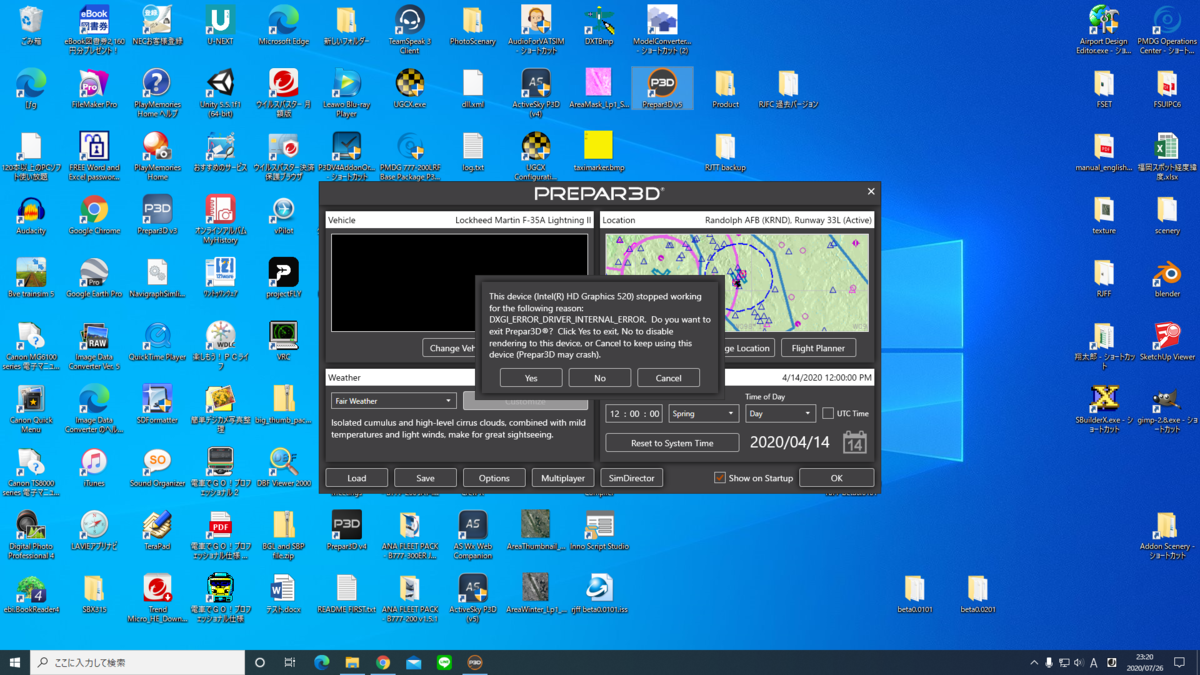Click Yes in the DXGI error dialog
Screen dimensions: 1200x675
coord(530,378)
